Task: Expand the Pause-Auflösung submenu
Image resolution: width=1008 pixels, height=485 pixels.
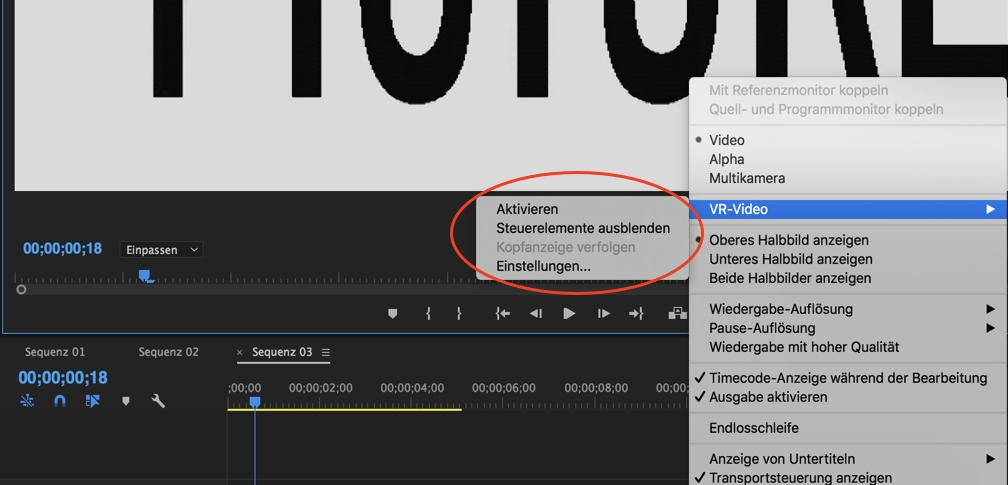Action: [849, 328]
